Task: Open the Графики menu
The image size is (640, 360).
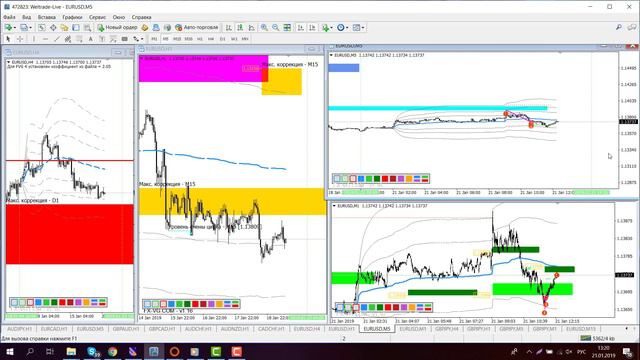Action: tap(72, 17)
